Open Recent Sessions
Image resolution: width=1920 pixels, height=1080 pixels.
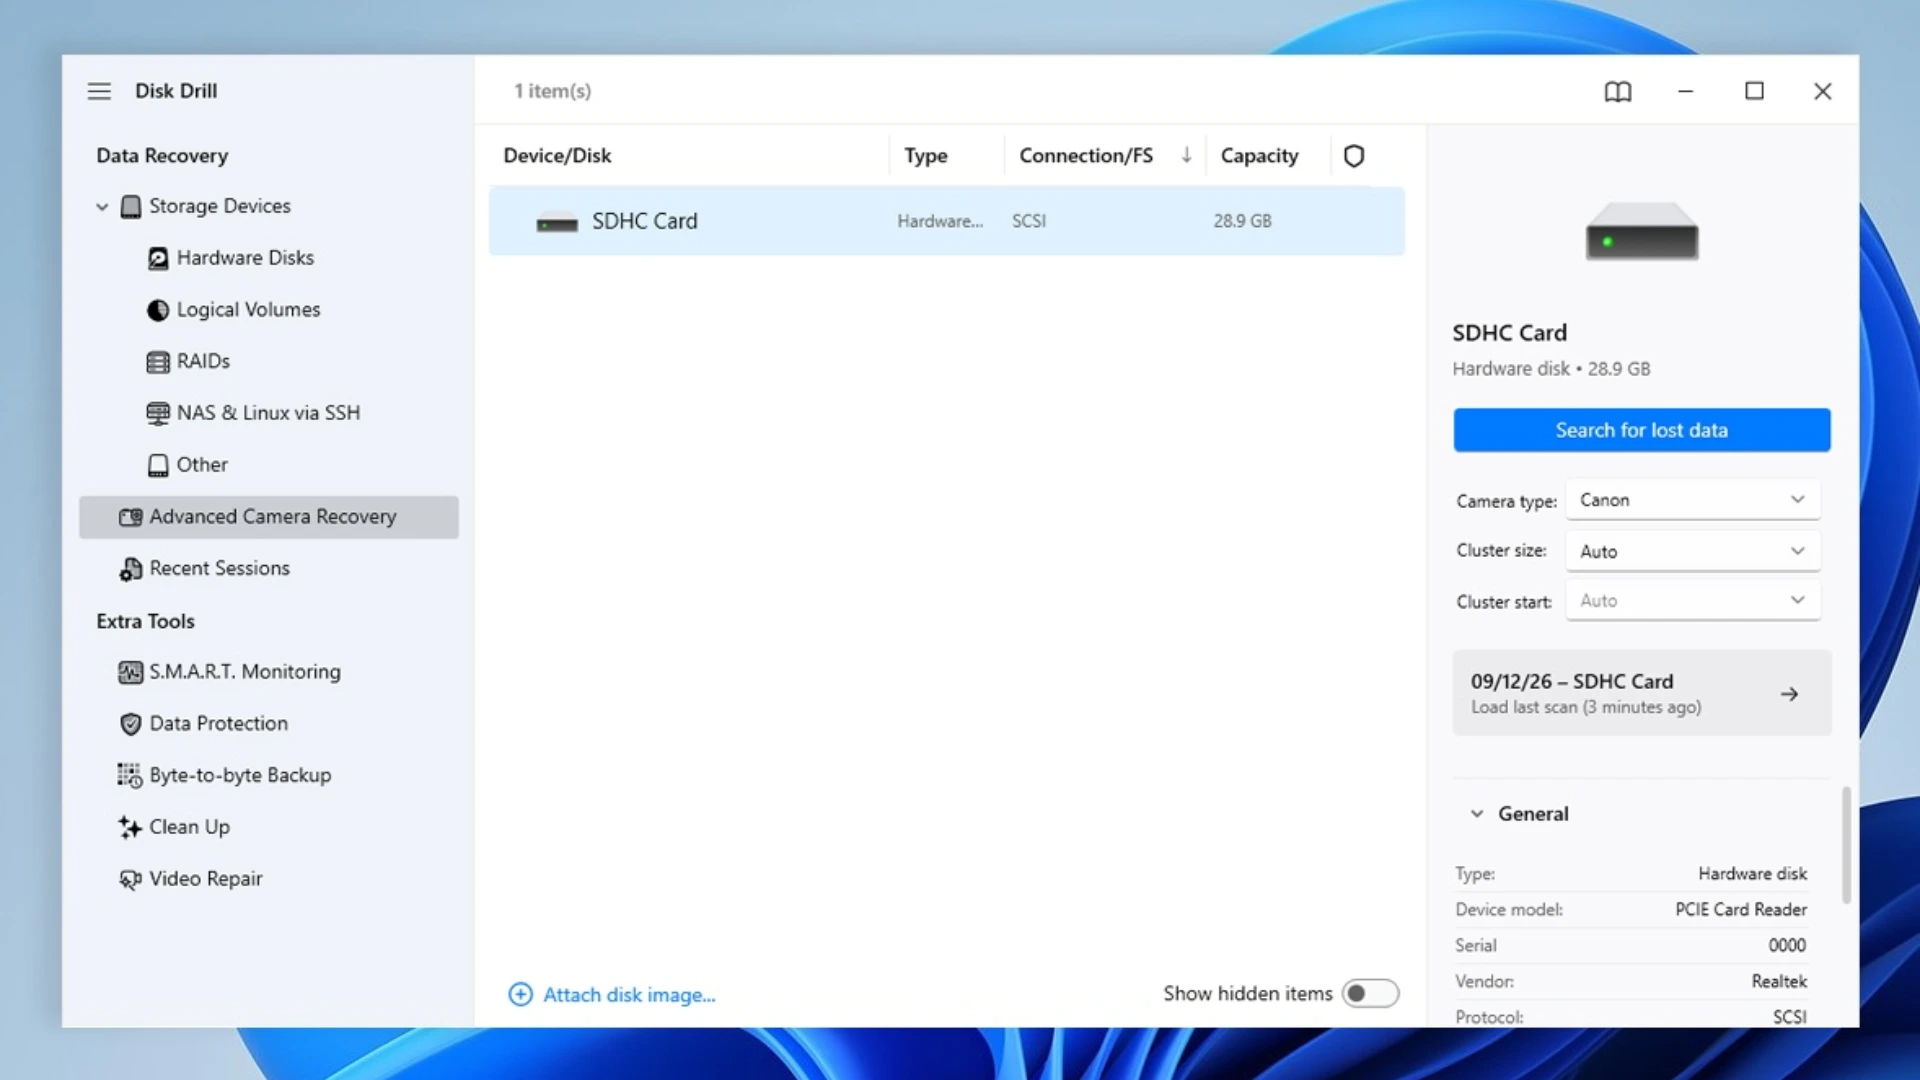click(x=219, y=568)
